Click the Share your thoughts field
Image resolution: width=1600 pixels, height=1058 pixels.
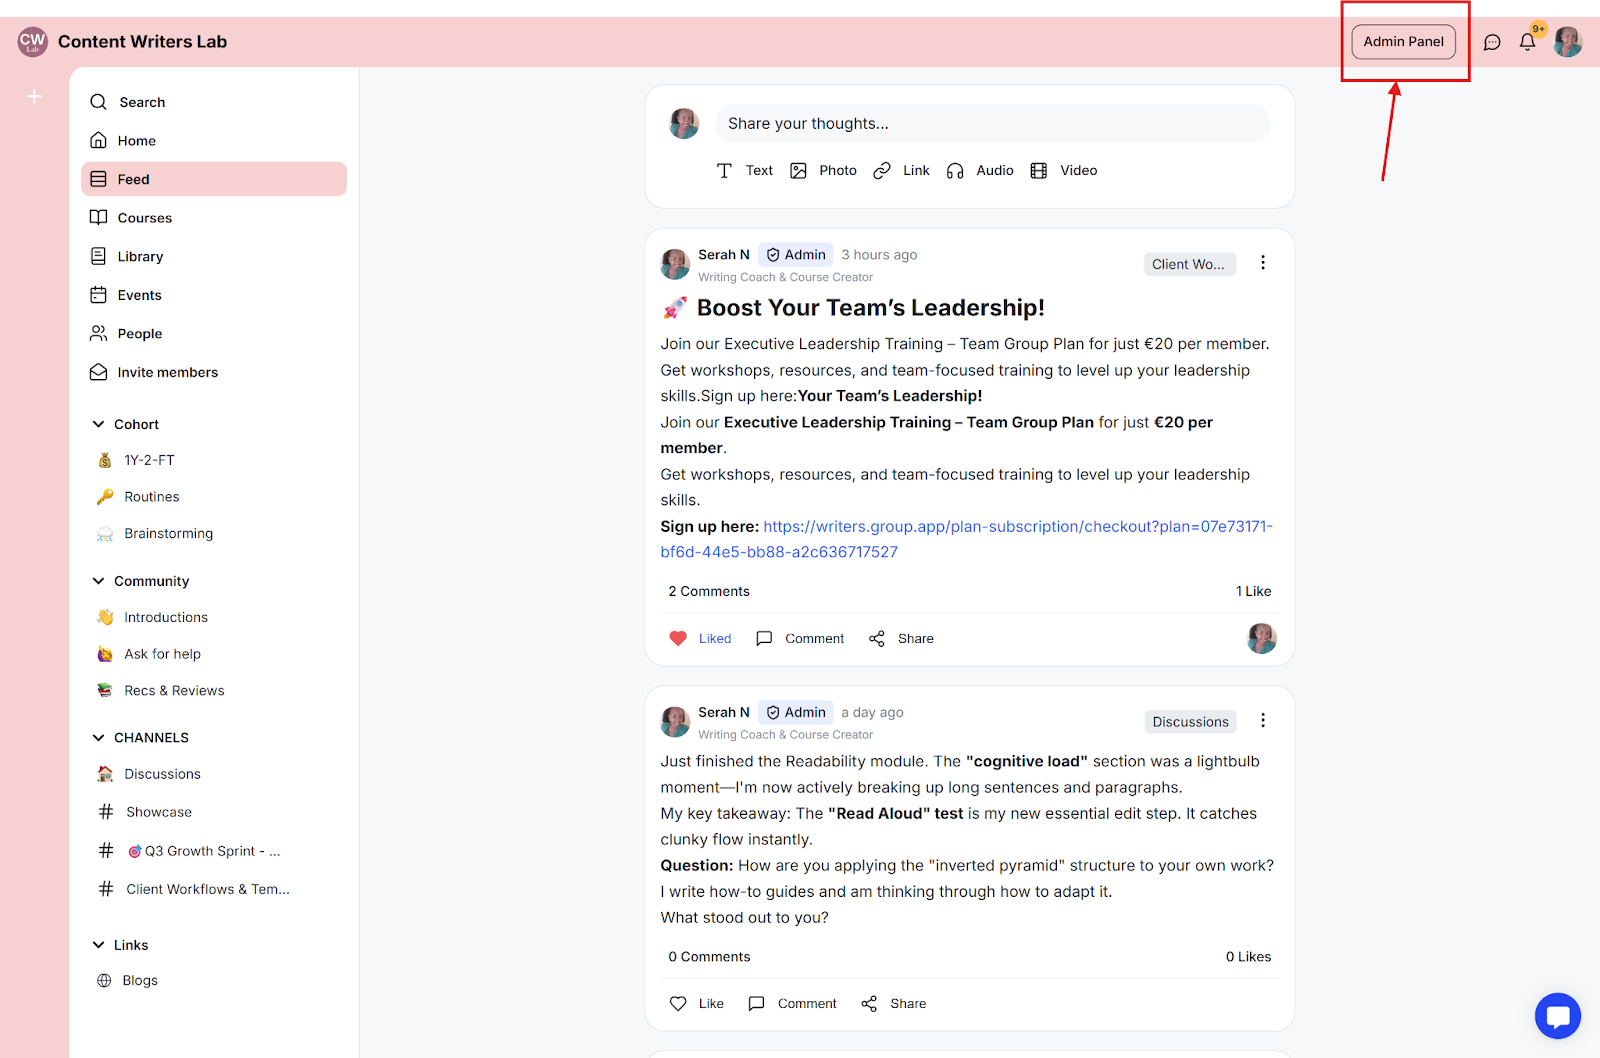[x=992, y=124]
